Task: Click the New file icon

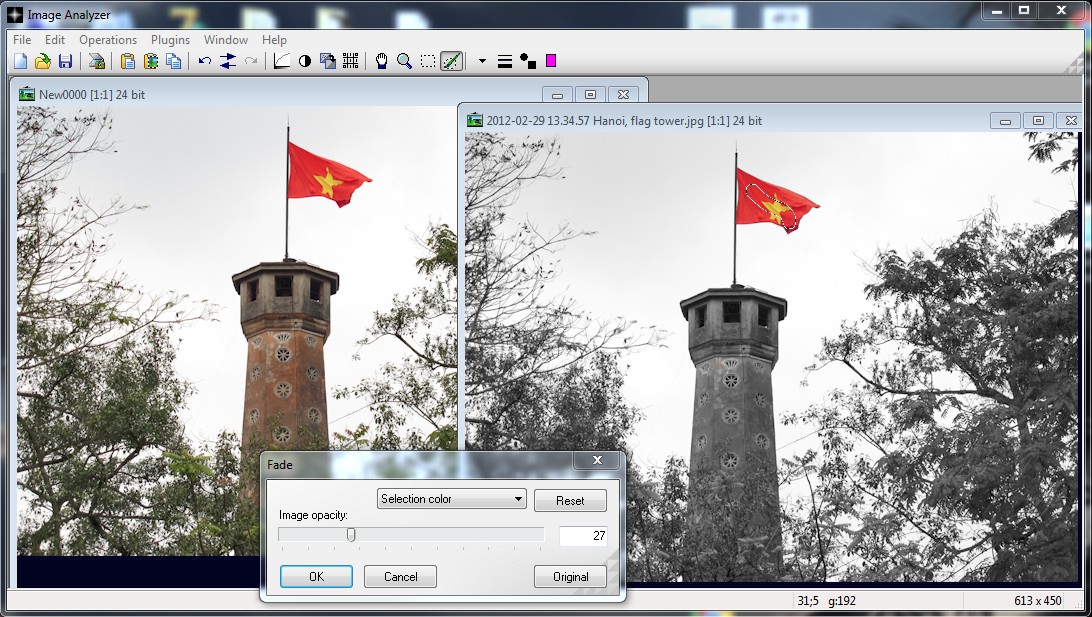Action: (20, 61)
